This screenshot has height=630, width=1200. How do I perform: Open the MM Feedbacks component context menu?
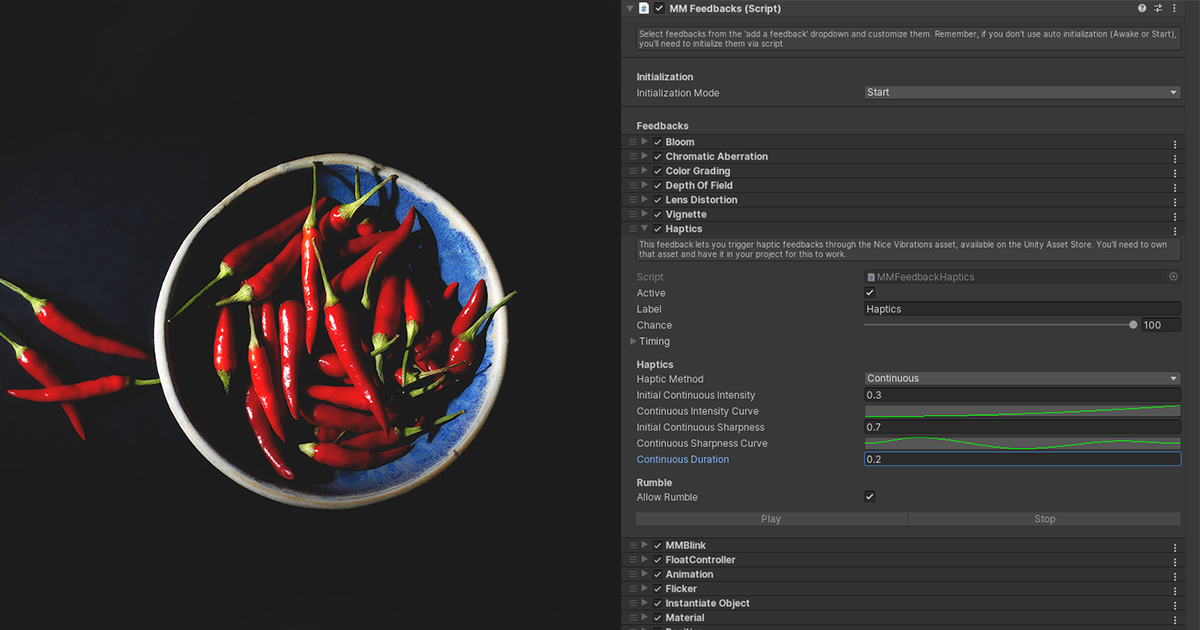[x=1174, y=8]
